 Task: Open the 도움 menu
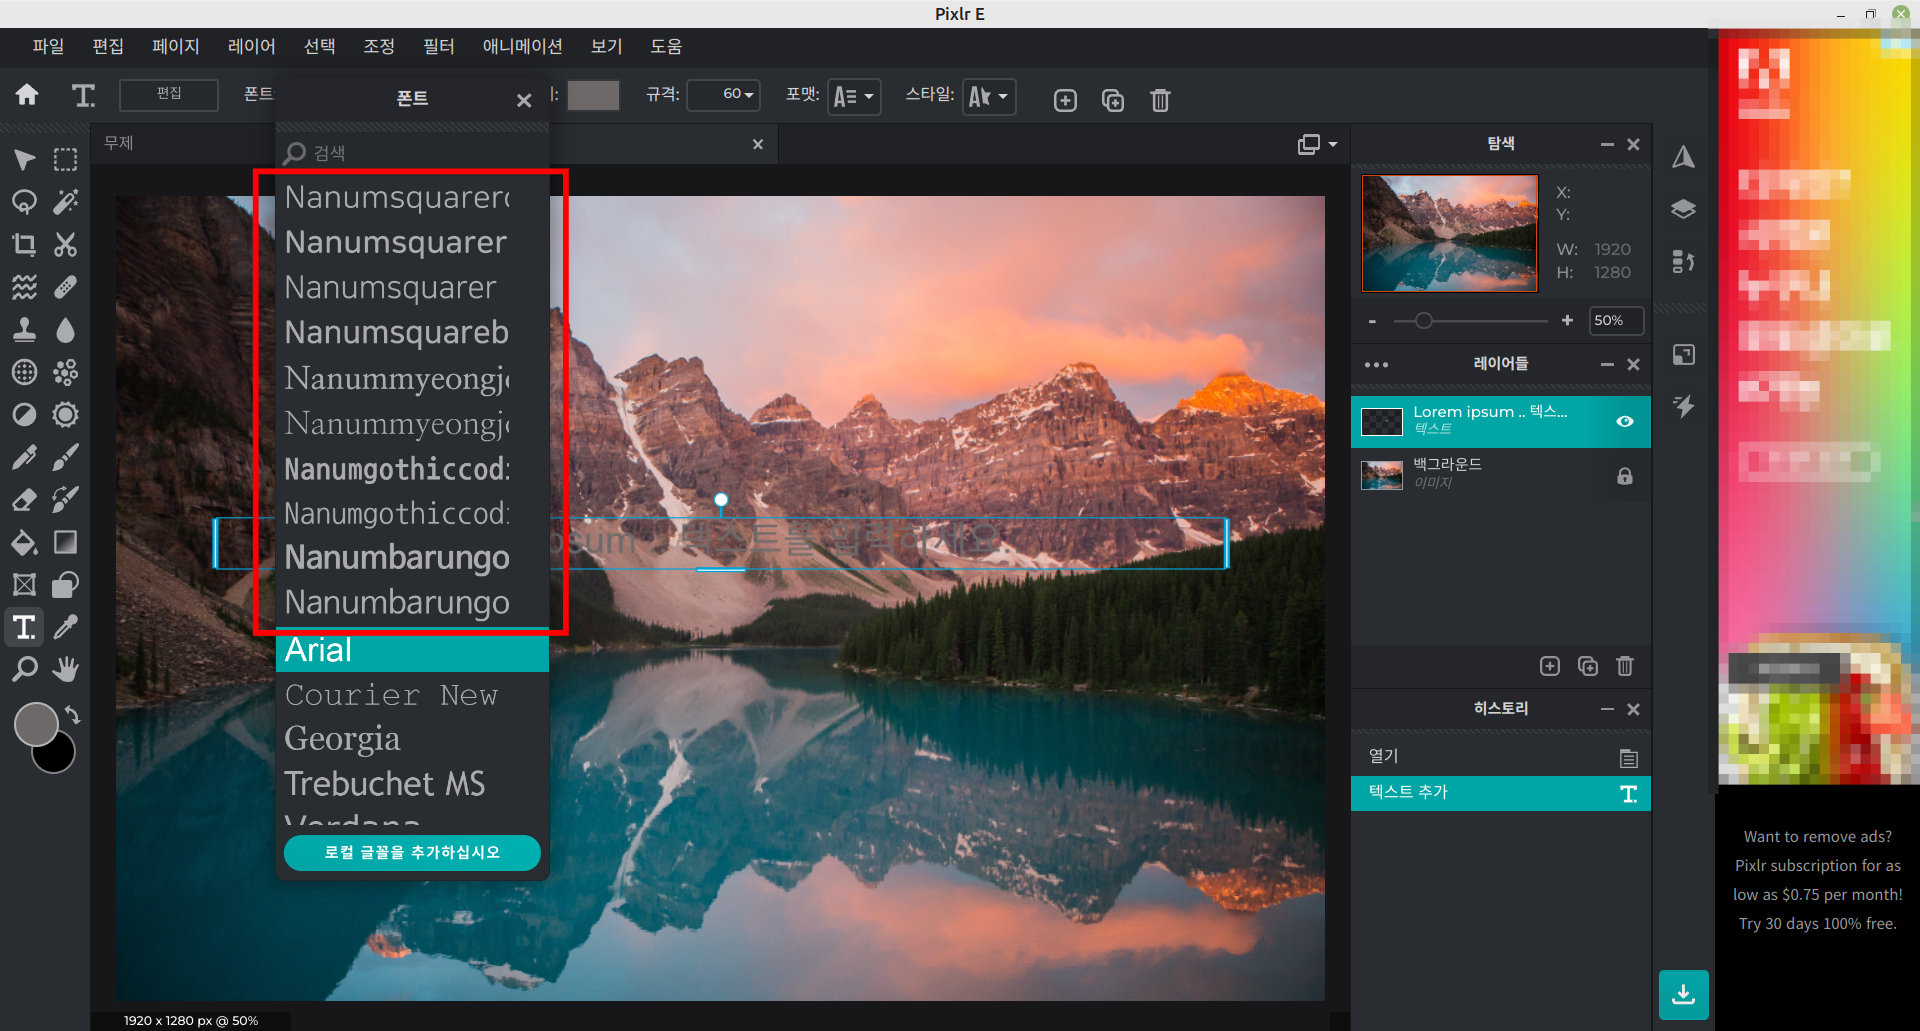coord(666,46)
